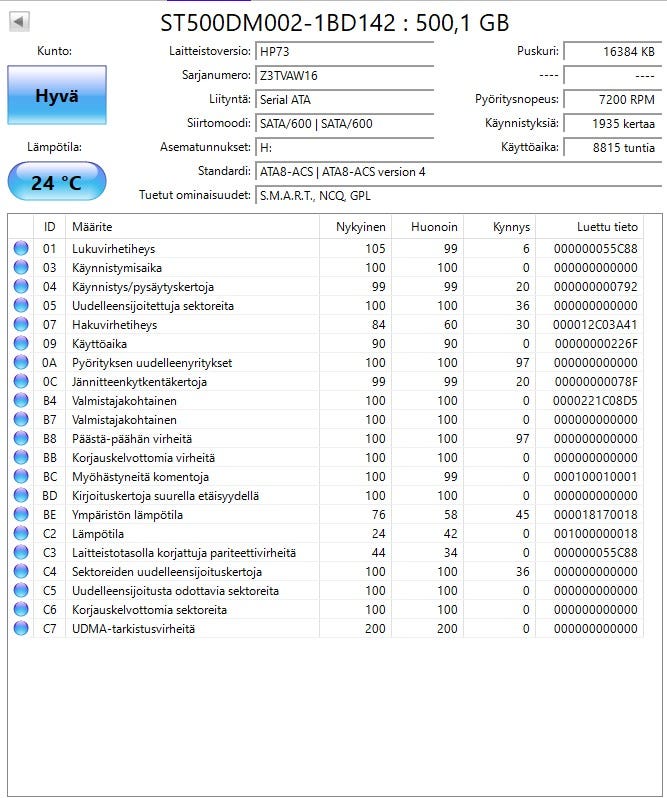Open the Hyvä health status button
Viewport: 667px width, 798px height.
tap(57, 95)
